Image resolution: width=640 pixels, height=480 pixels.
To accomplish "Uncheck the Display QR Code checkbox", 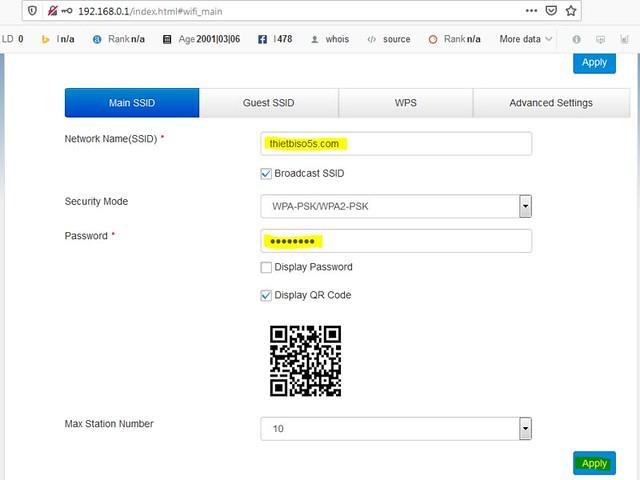I will tap(266, 295).
